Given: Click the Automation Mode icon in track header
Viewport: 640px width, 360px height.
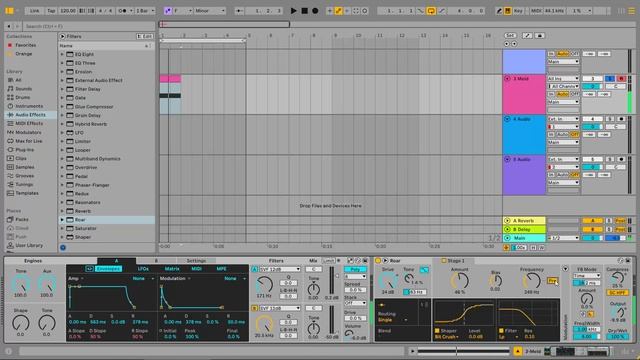Looking at the screenshot, I should (527, 36).
